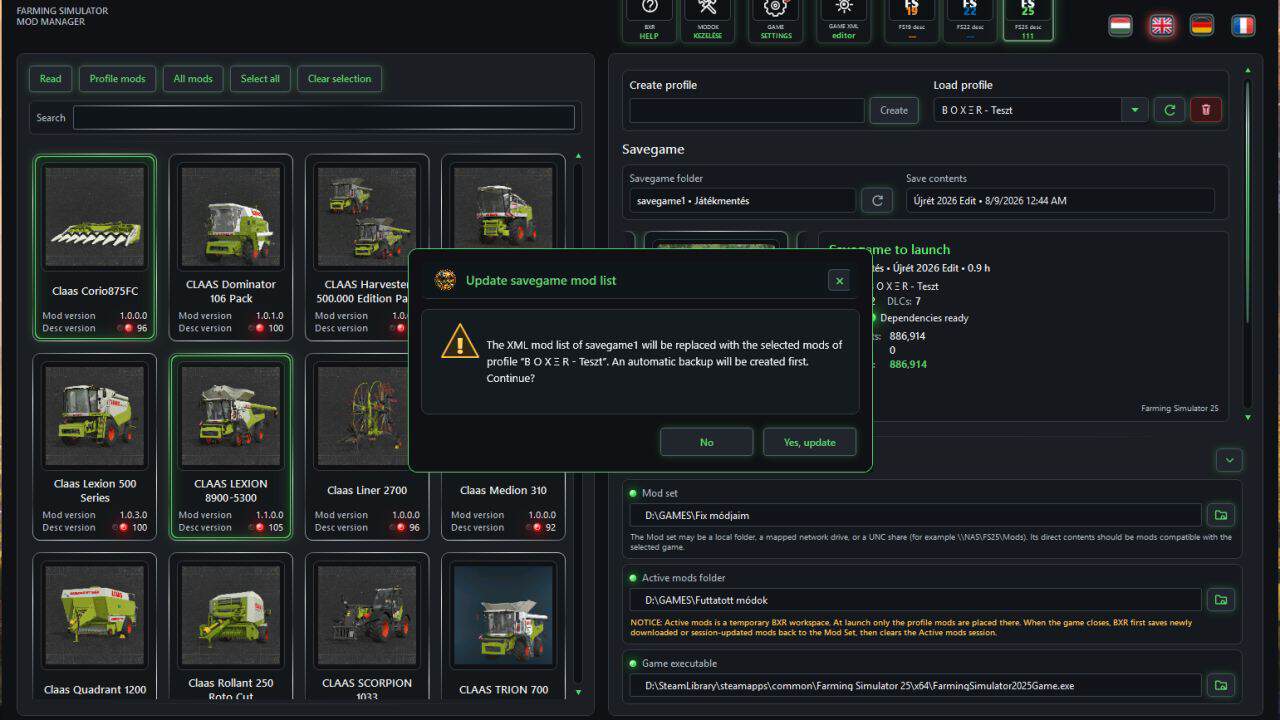Click the Farming Simulator 25 label
The image size is (1280, 720).
1180,408
